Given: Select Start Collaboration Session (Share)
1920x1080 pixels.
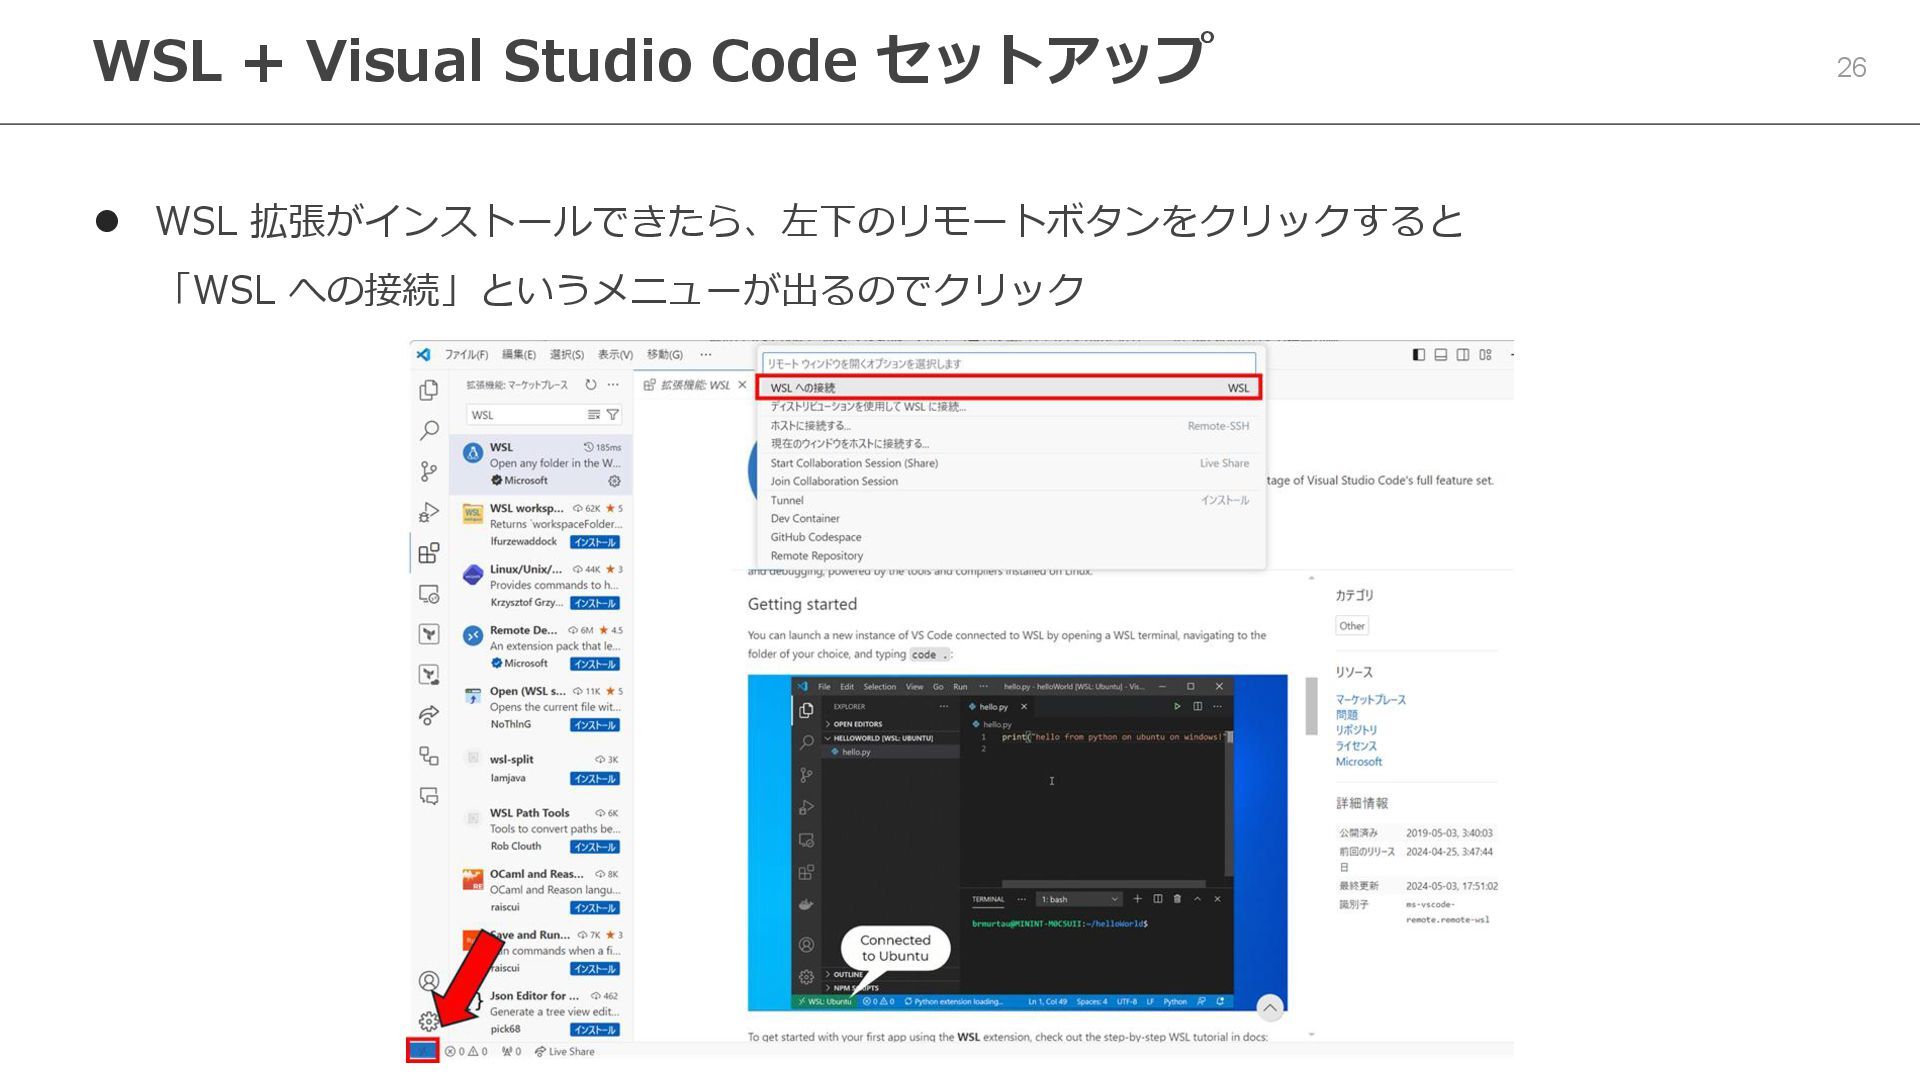Looking at the screenshot, I should 1009,463.
